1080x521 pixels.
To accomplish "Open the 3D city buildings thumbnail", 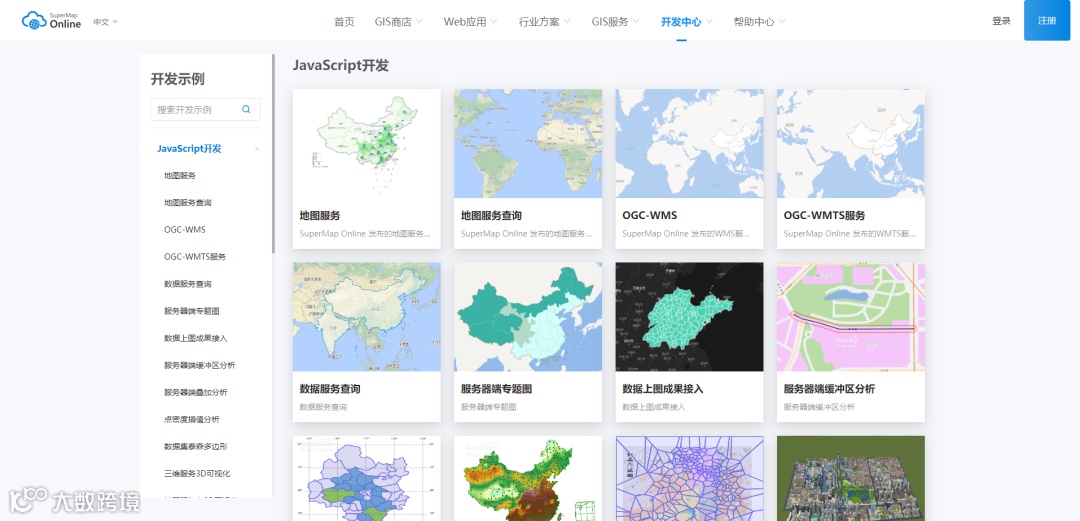I will coord(851,478).
